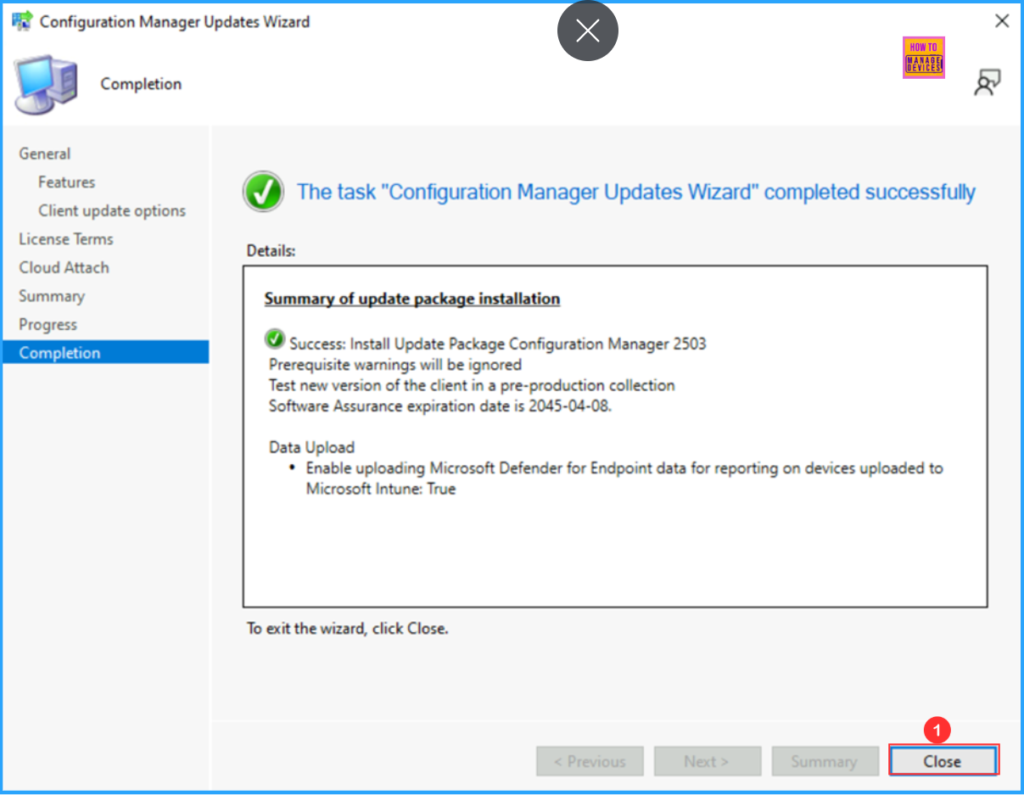Screen dimensions: 1024x795
Task: Click the large green success checkmark icon
Action: (x=264, y=192)
